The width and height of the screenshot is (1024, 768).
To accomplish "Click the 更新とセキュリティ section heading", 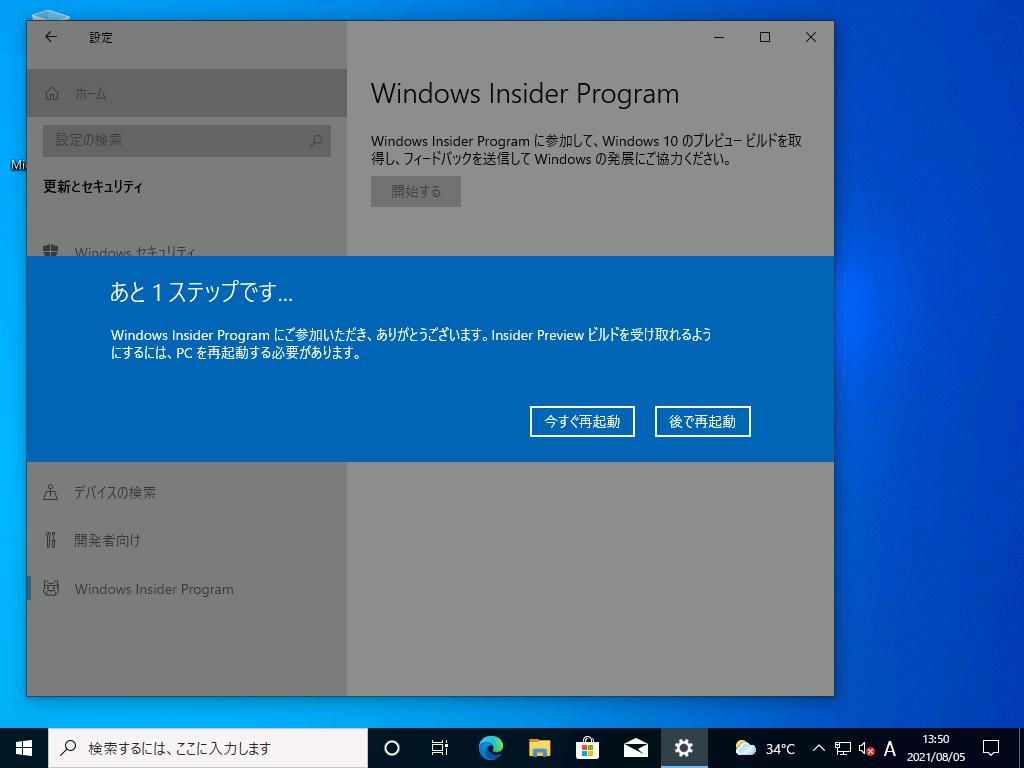I will tap(93, 187).
